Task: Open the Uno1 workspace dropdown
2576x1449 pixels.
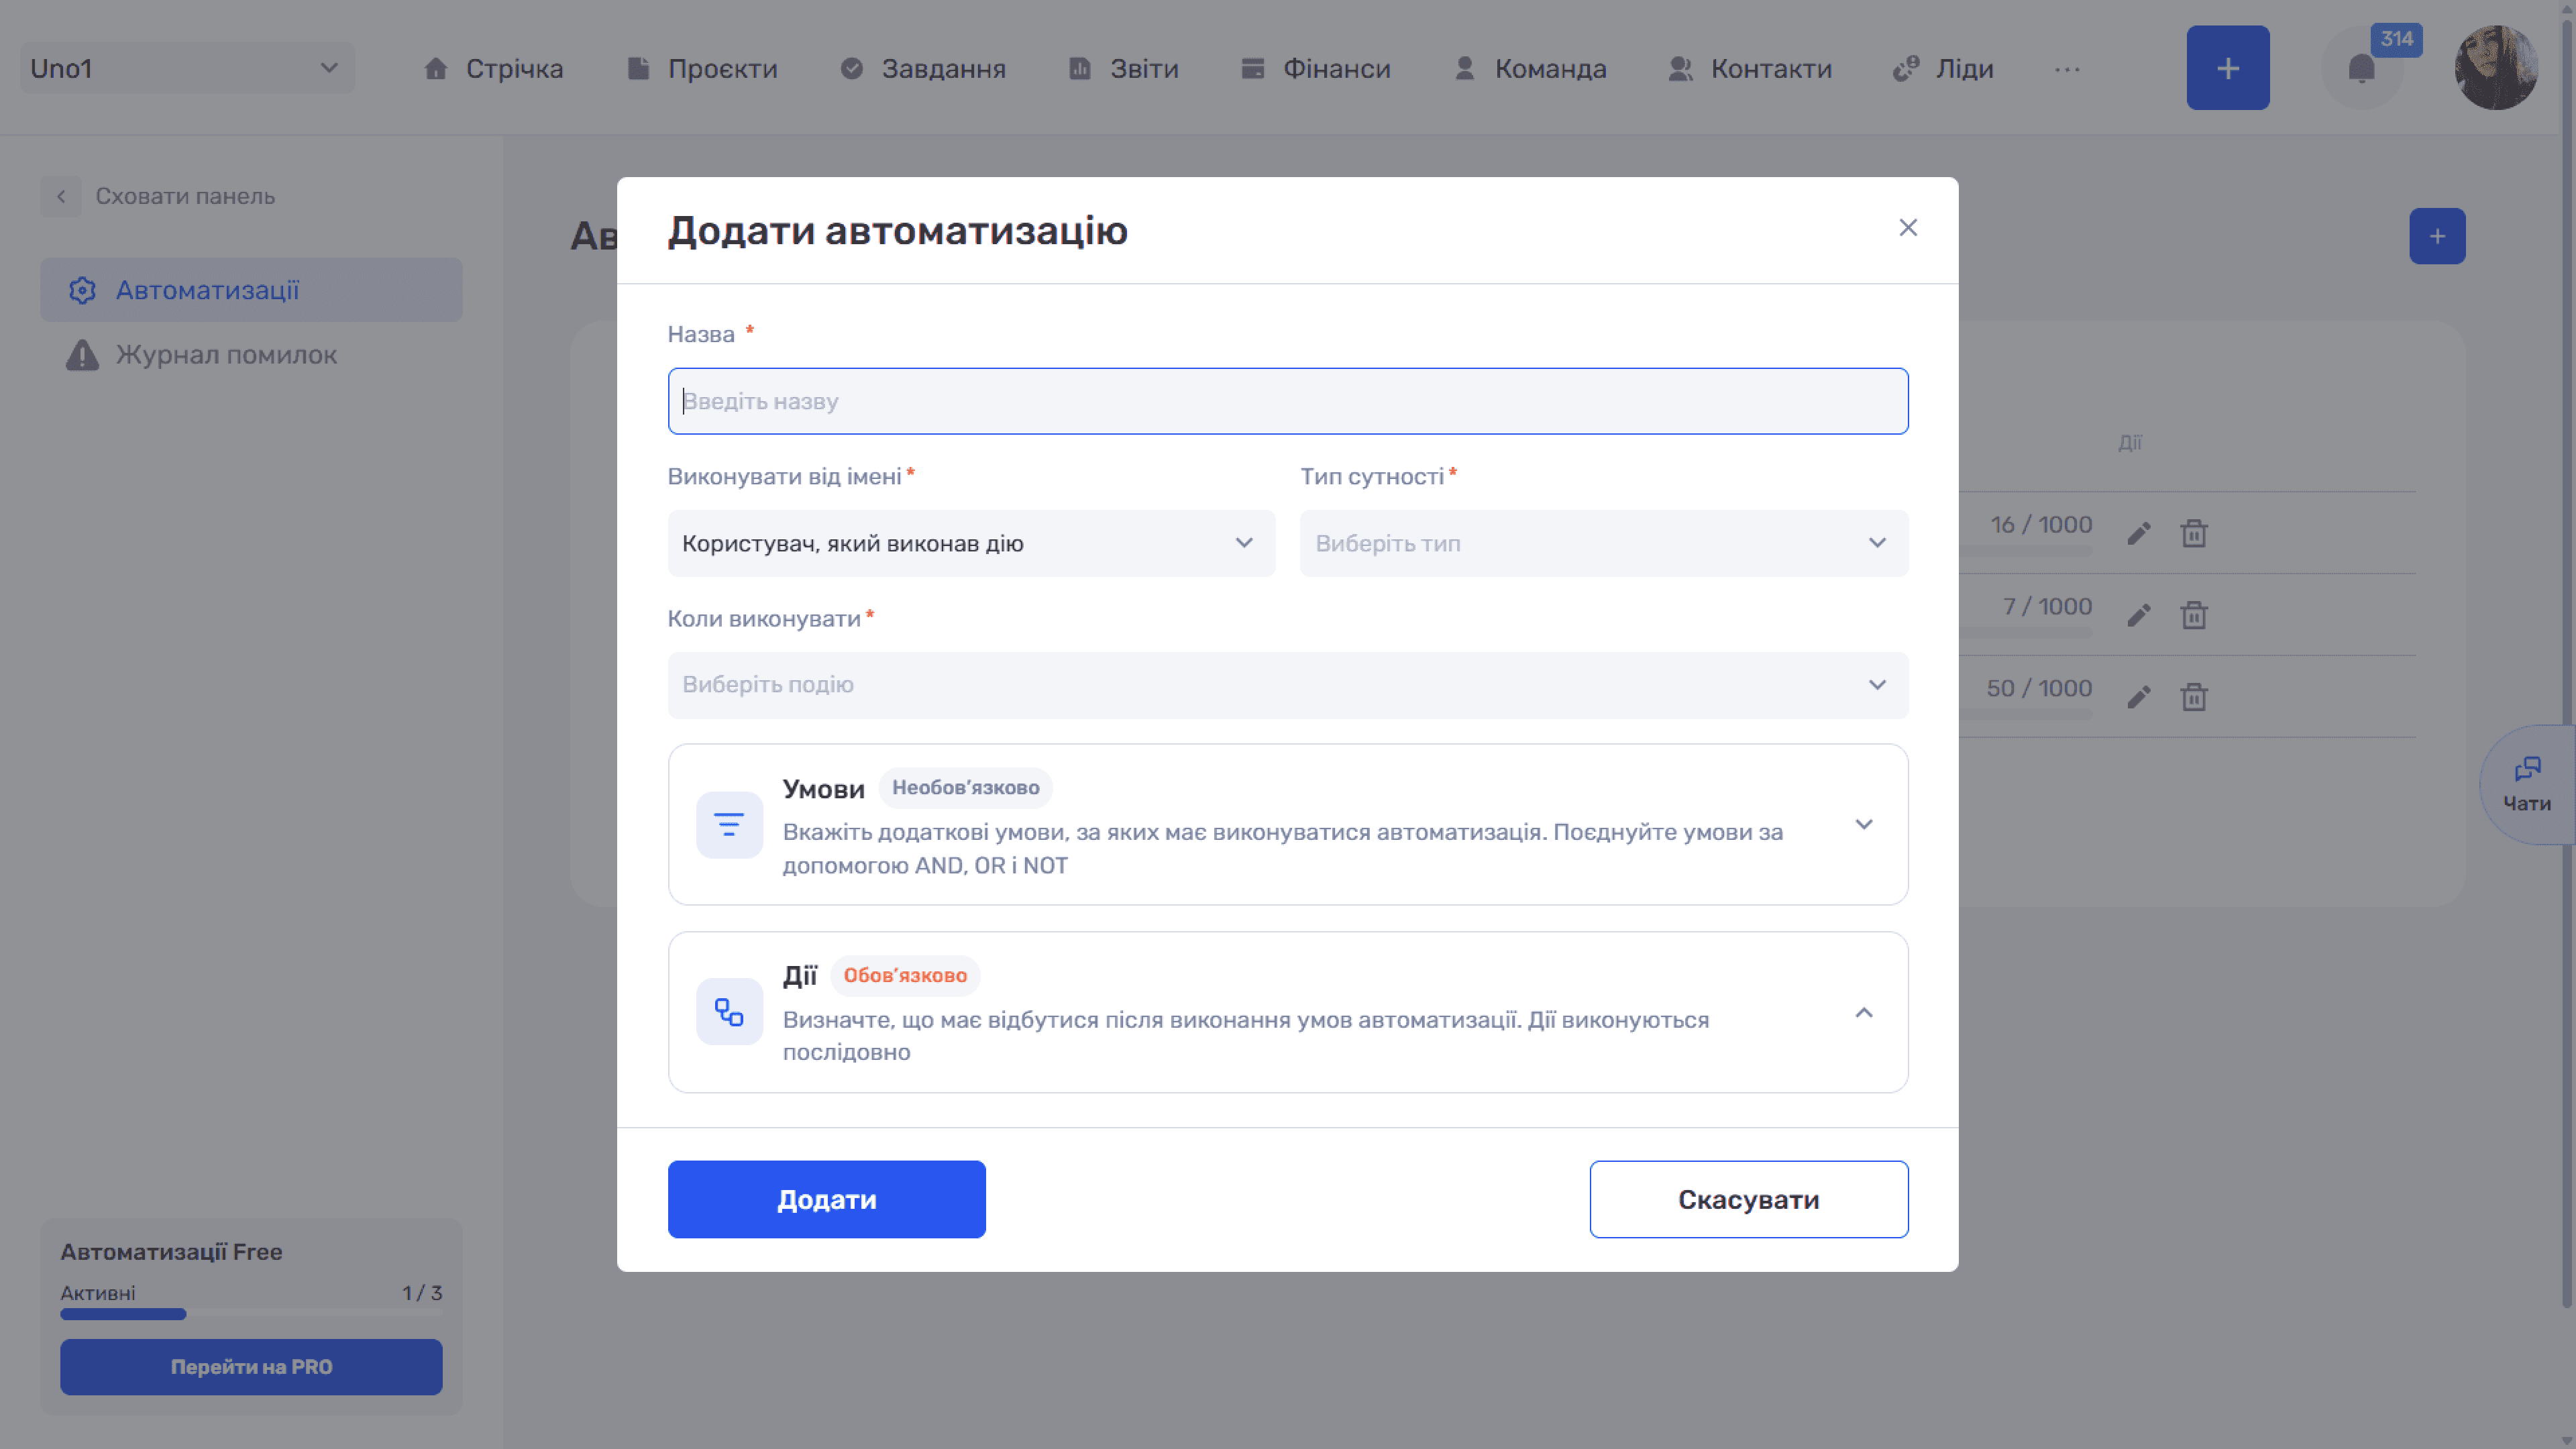Action: pos(187,68)
